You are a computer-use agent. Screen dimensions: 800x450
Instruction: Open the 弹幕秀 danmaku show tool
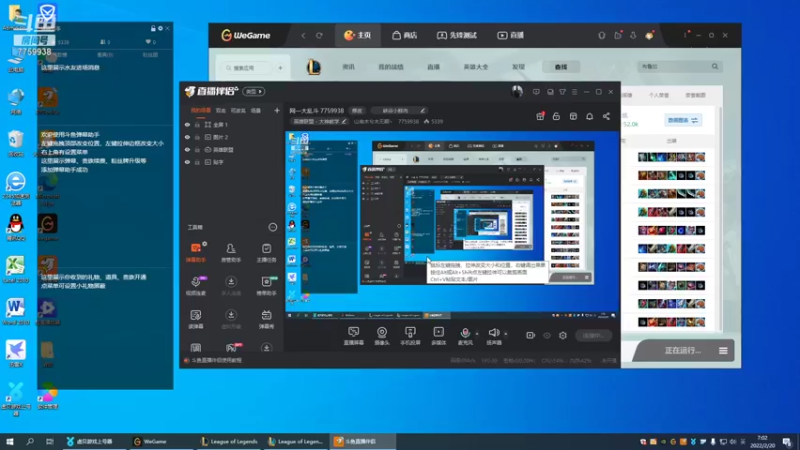click(x=266, y=319)
